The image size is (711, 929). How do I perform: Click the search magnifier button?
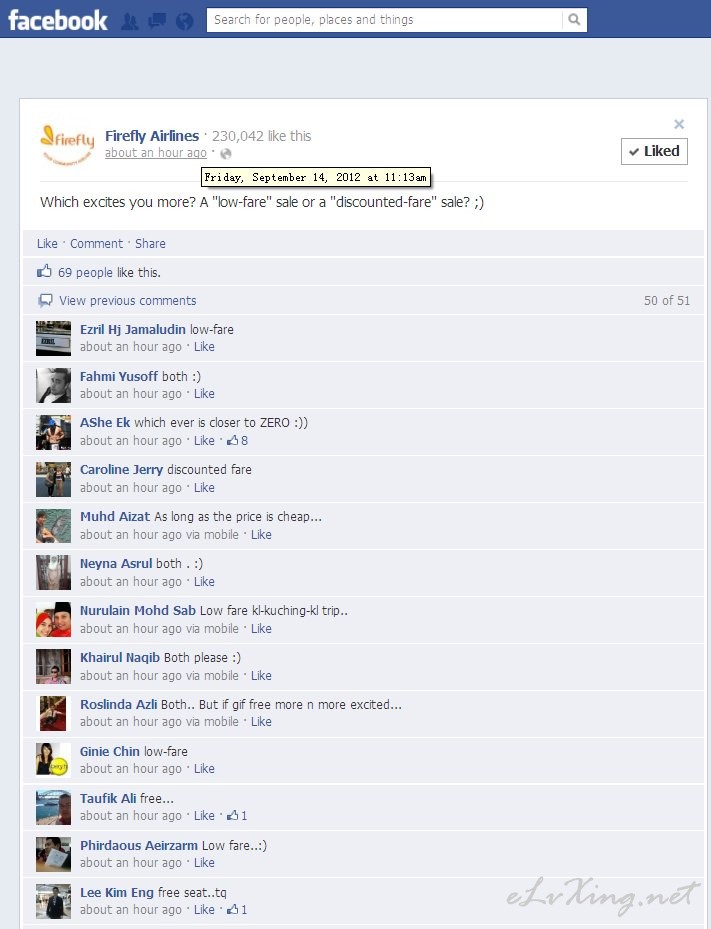(x=574, y=20)
